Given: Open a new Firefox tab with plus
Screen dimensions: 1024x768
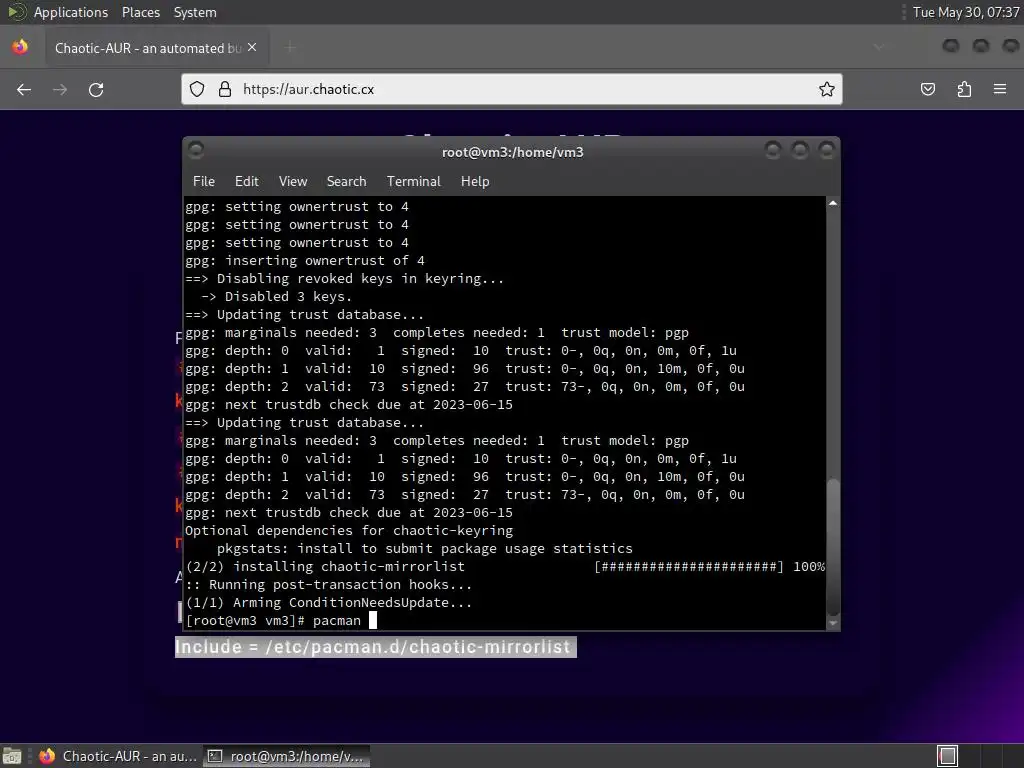Looking at the screenshot, I should 290,47.
